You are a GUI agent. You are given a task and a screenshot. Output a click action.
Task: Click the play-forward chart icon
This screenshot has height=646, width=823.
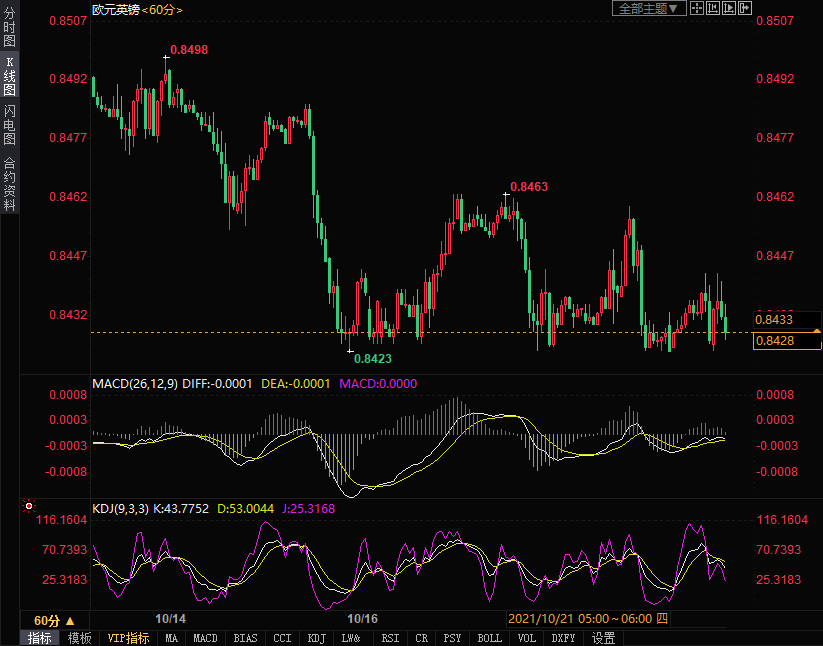tap(727, 8)
